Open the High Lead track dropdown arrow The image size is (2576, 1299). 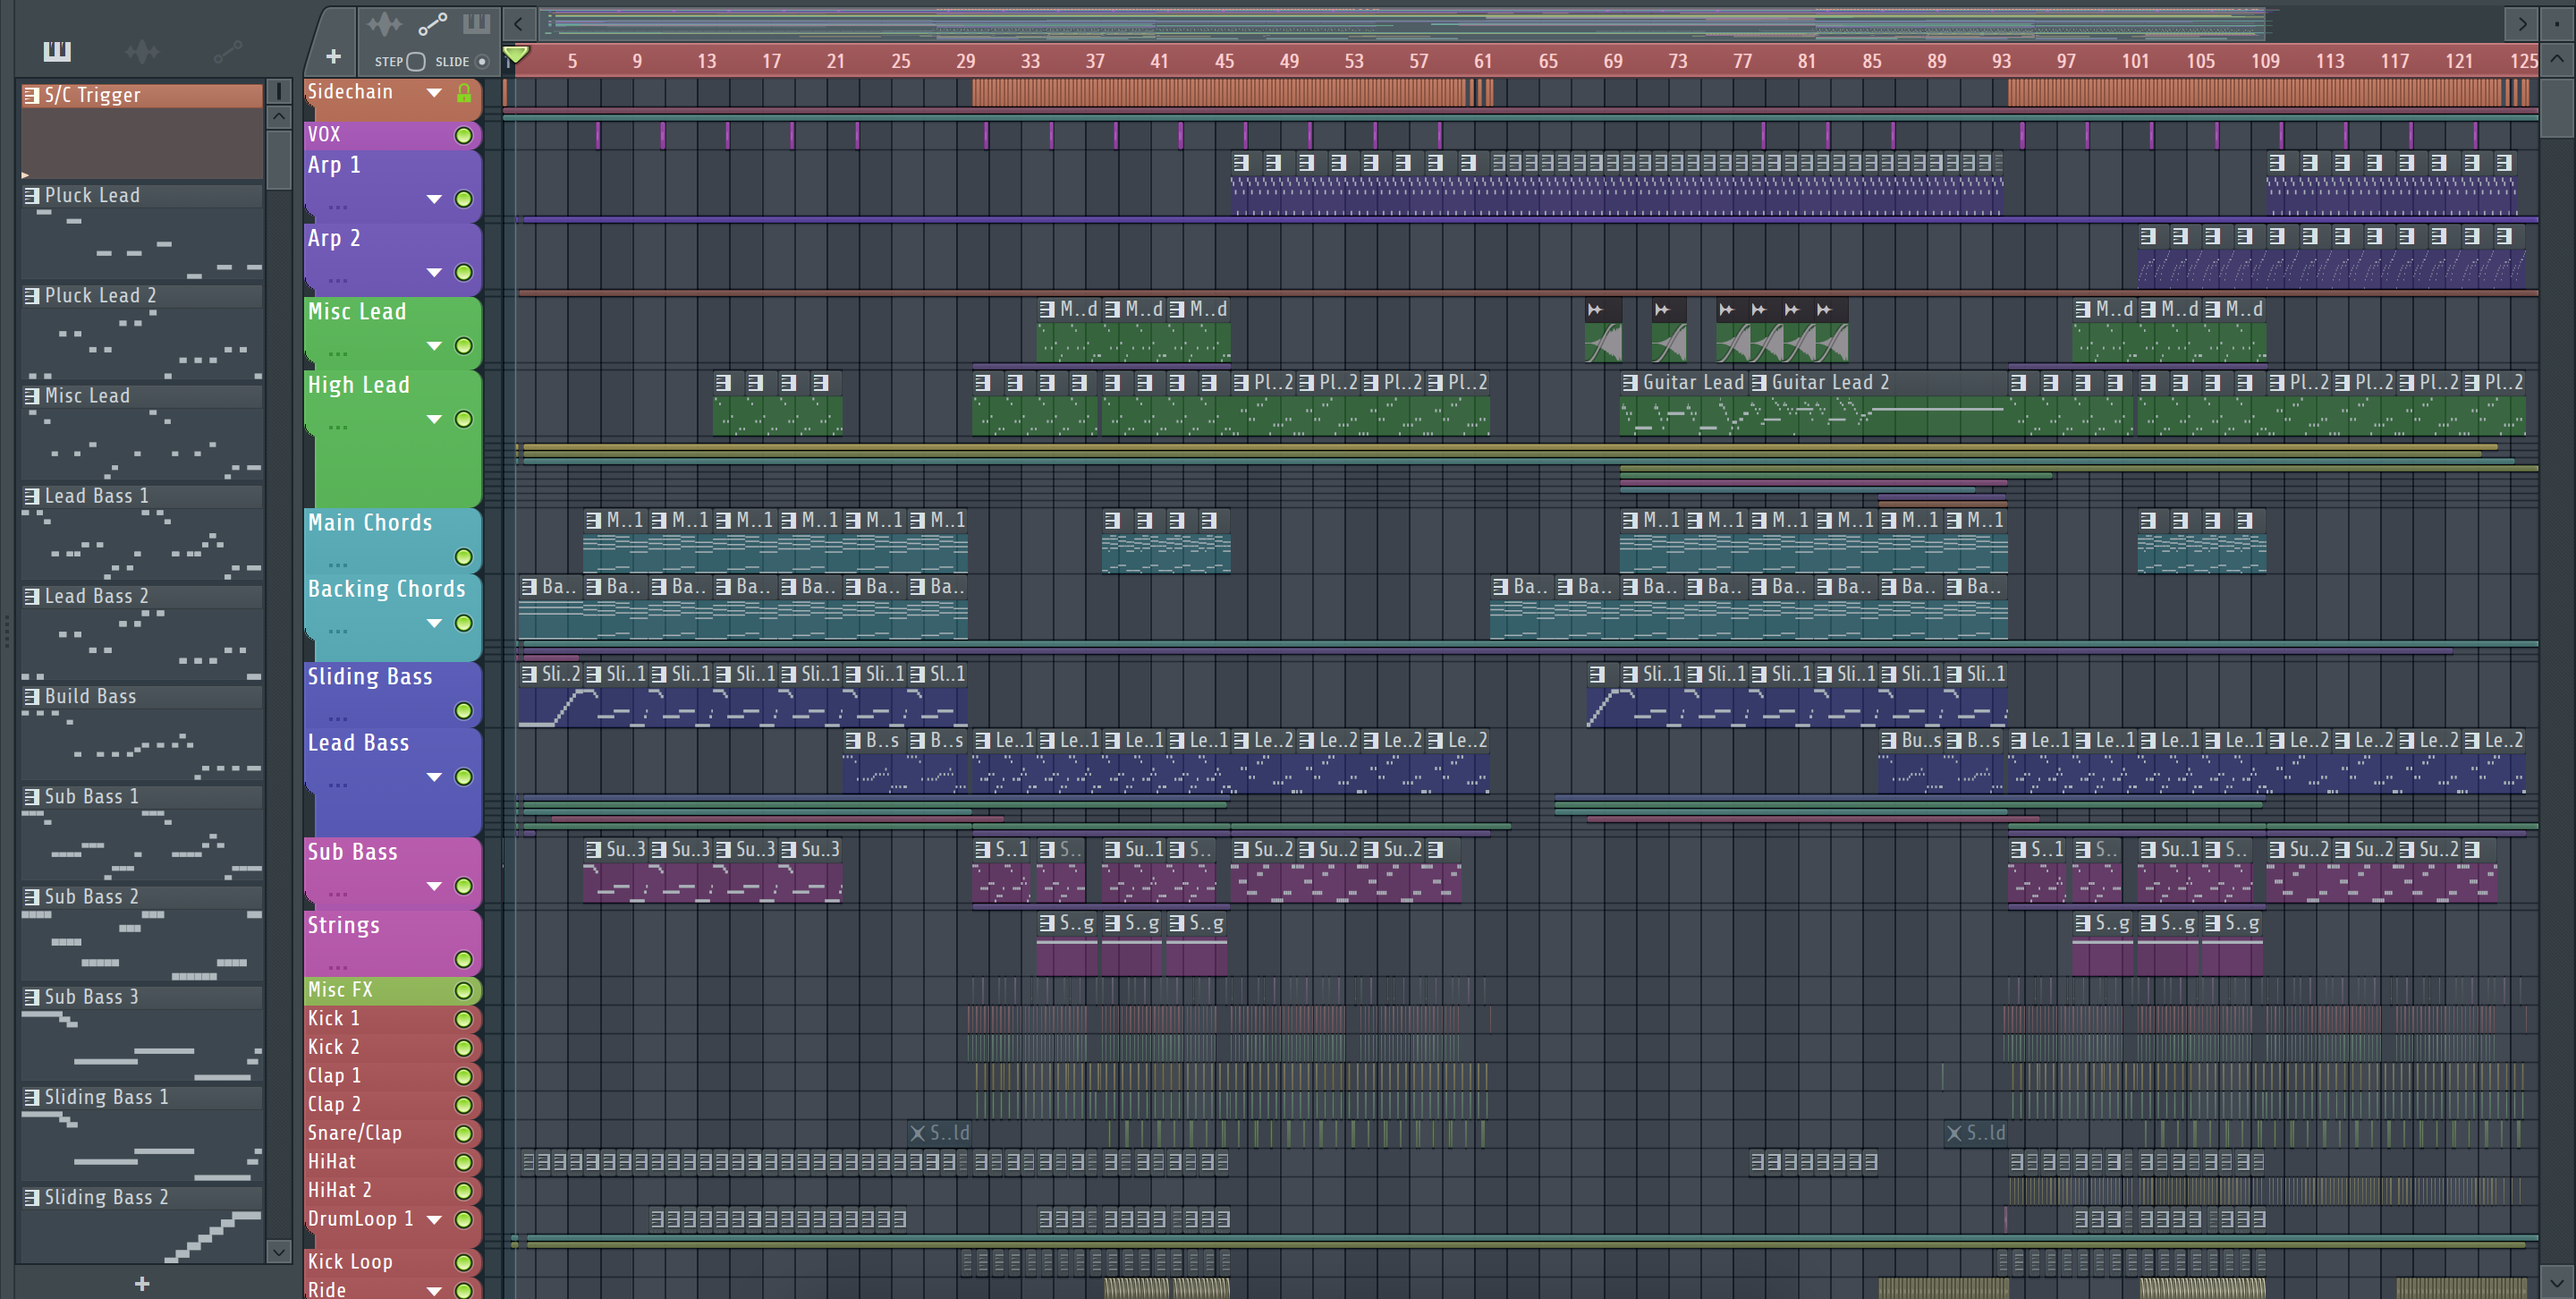click(x=434, y=420)
